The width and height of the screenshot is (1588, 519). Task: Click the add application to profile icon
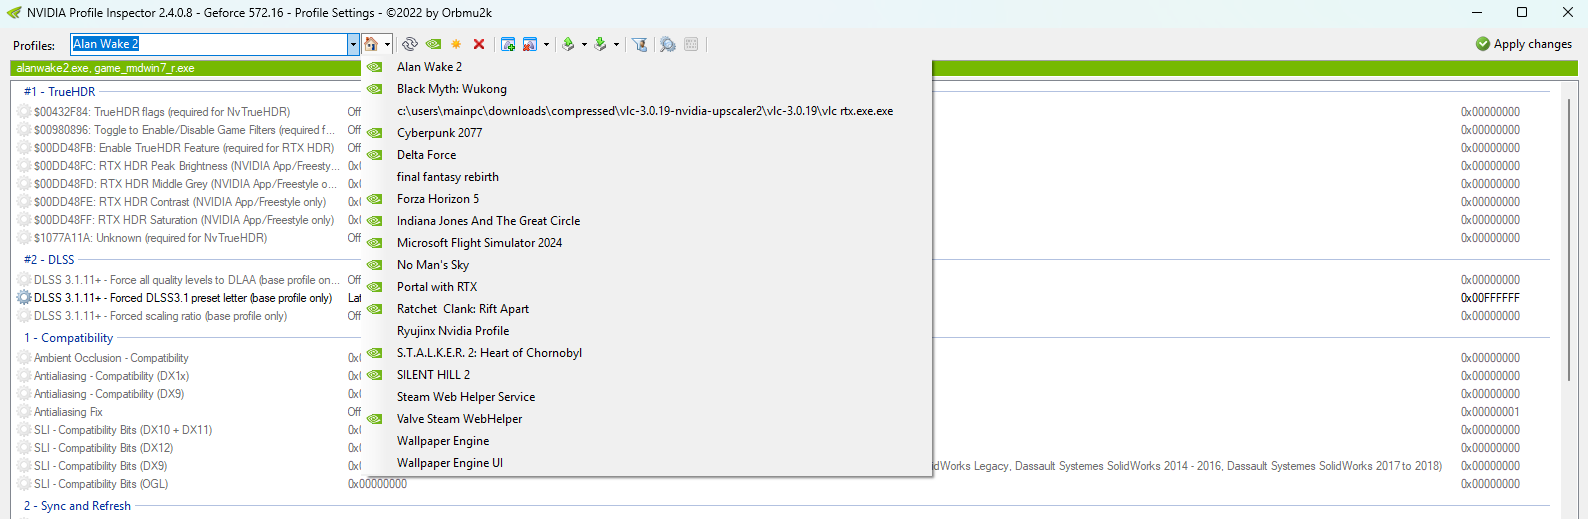click(x=508, y=44)
